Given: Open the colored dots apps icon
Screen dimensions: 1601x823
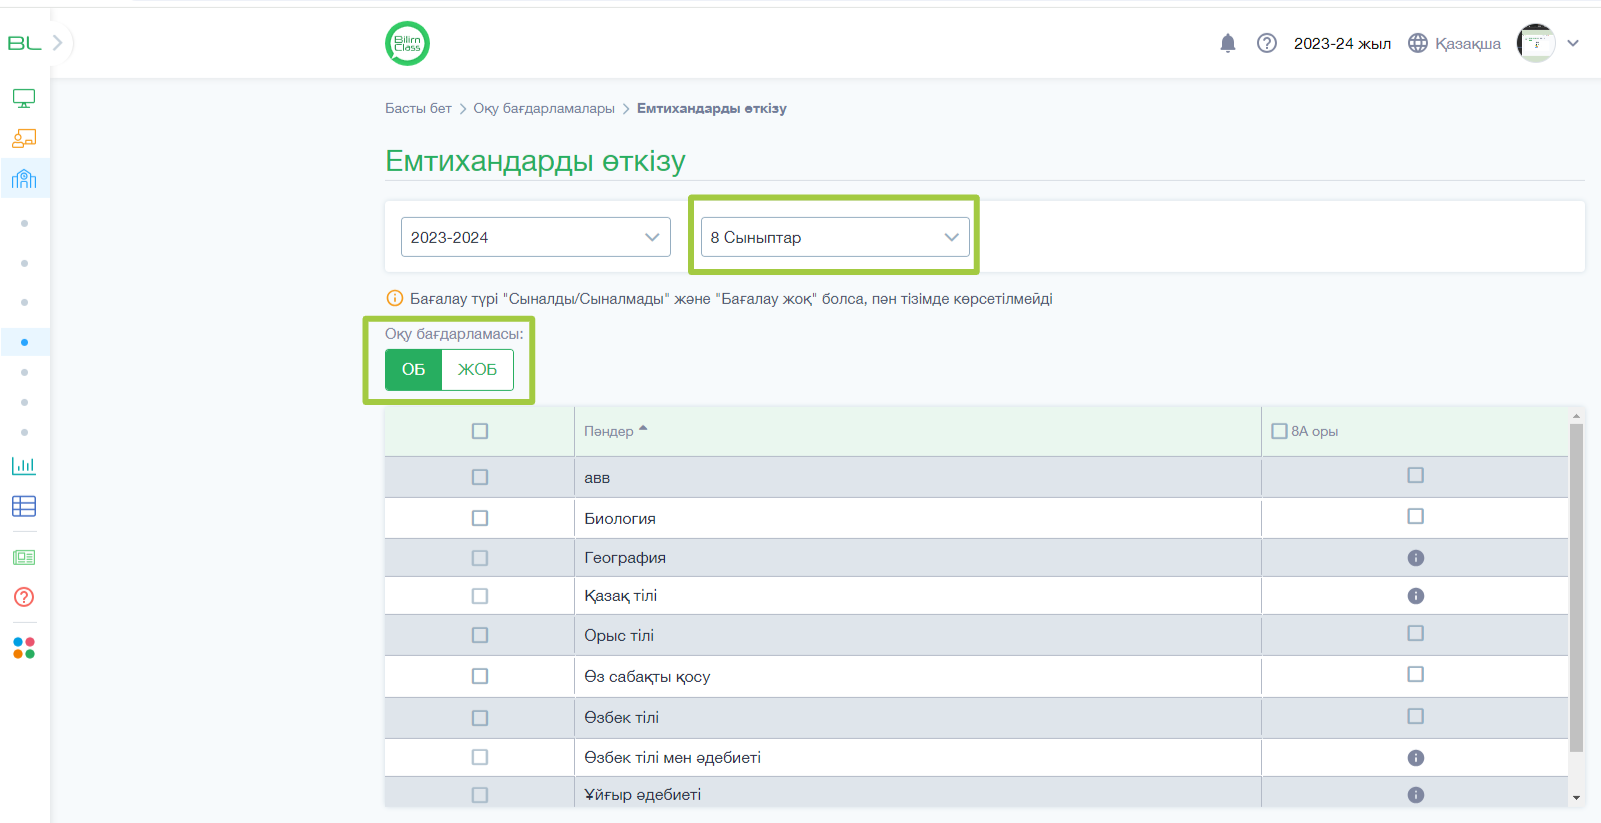Looking at the screenshot, I should pyautogui.click(x=24, y=648).
